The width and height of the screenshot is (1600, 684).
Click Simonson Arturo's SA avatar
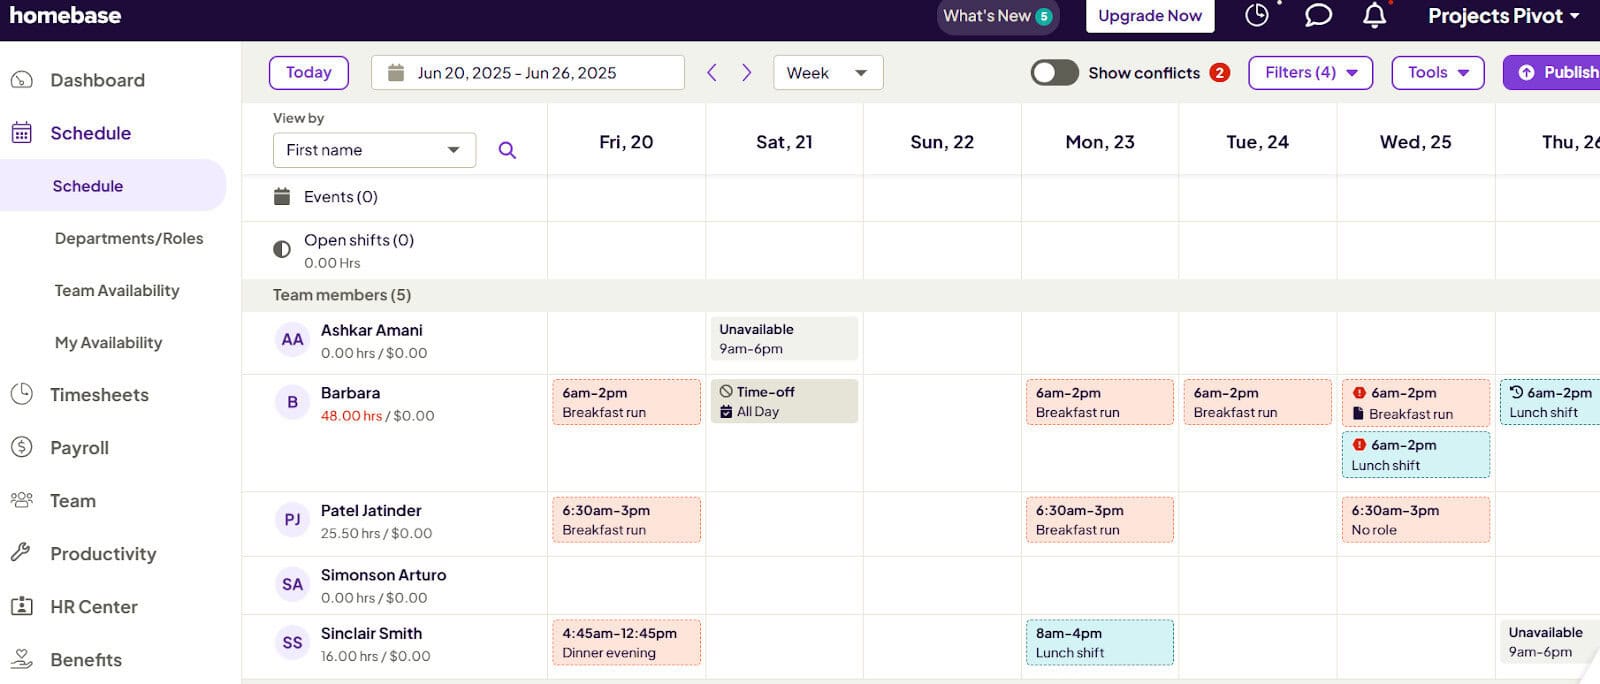coord(292,585)
